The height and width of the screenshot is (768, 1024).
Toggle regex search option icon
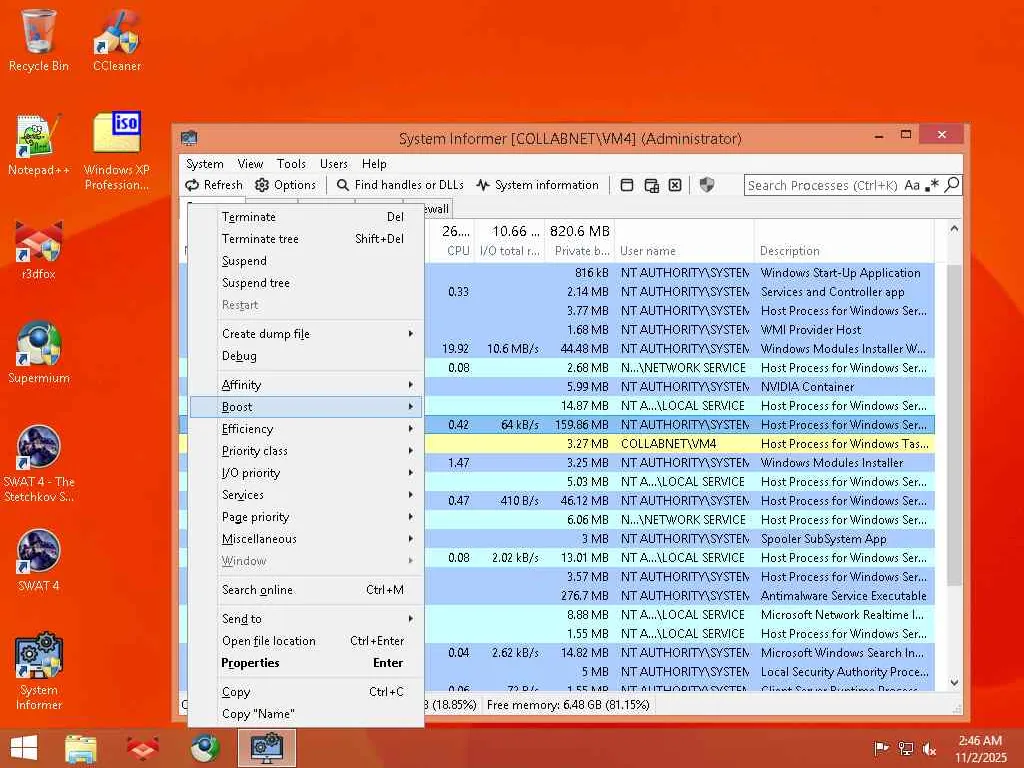pos(933,185)
